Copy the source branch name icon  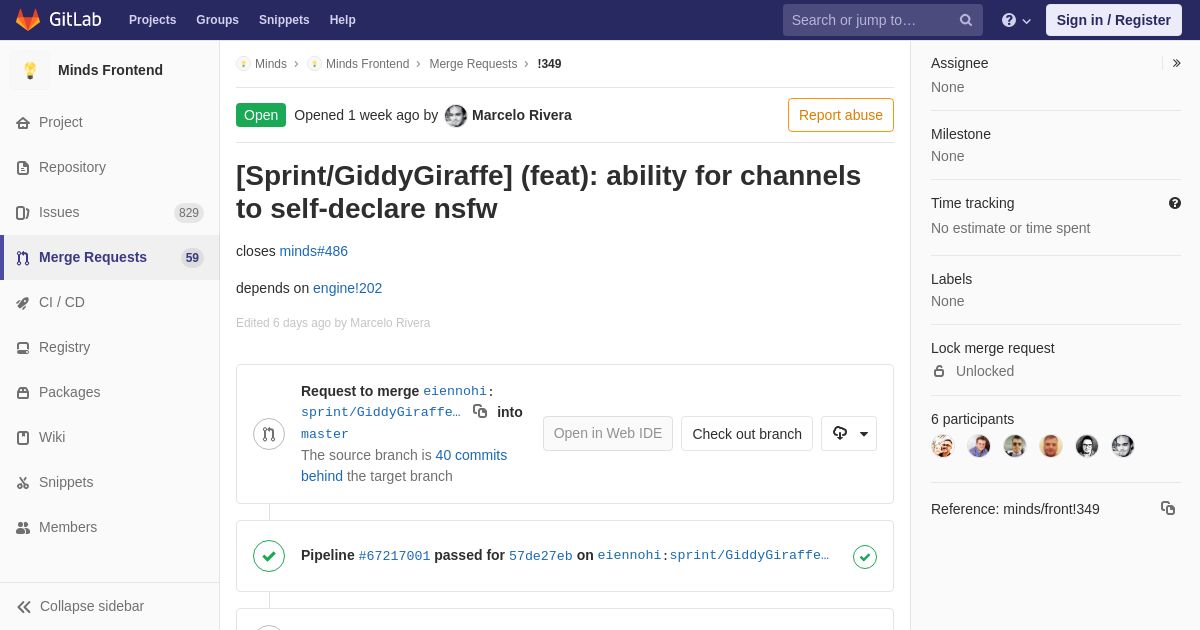pyautogui.click(x=480, y=411)
